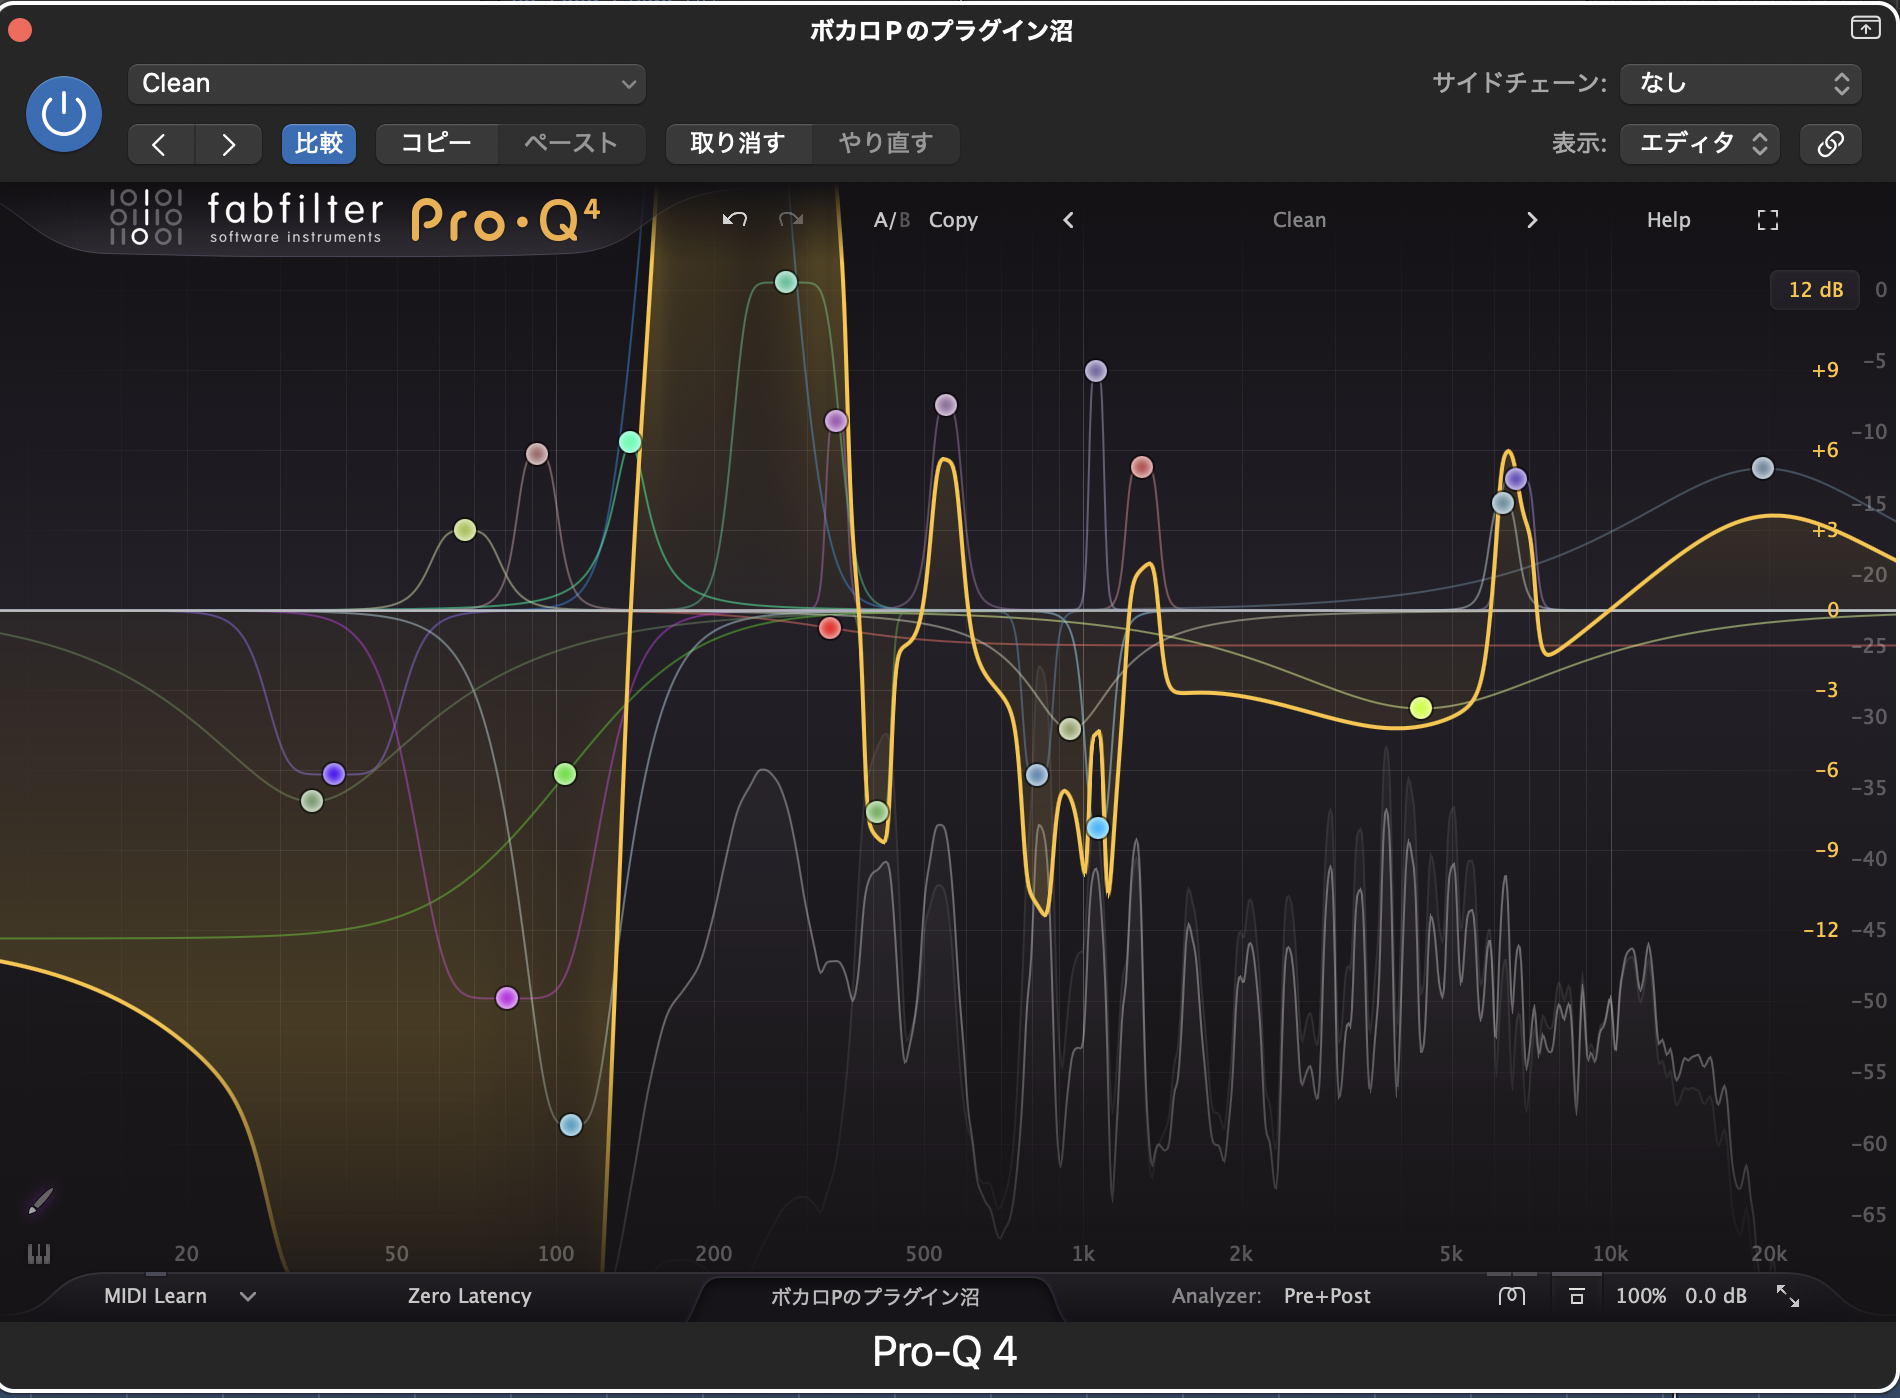Click the コピー button
Image resolution: width=1900 pixels, height=1398 pixels.
pos(436,144)
